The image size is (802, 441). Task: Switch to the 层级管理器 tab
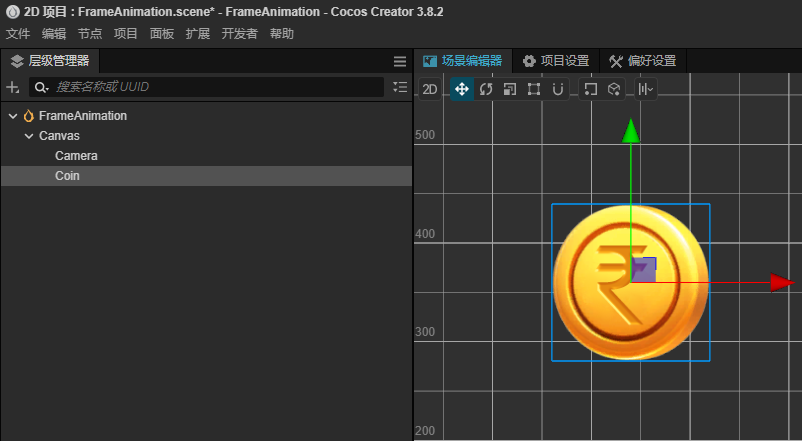(50, 61)
